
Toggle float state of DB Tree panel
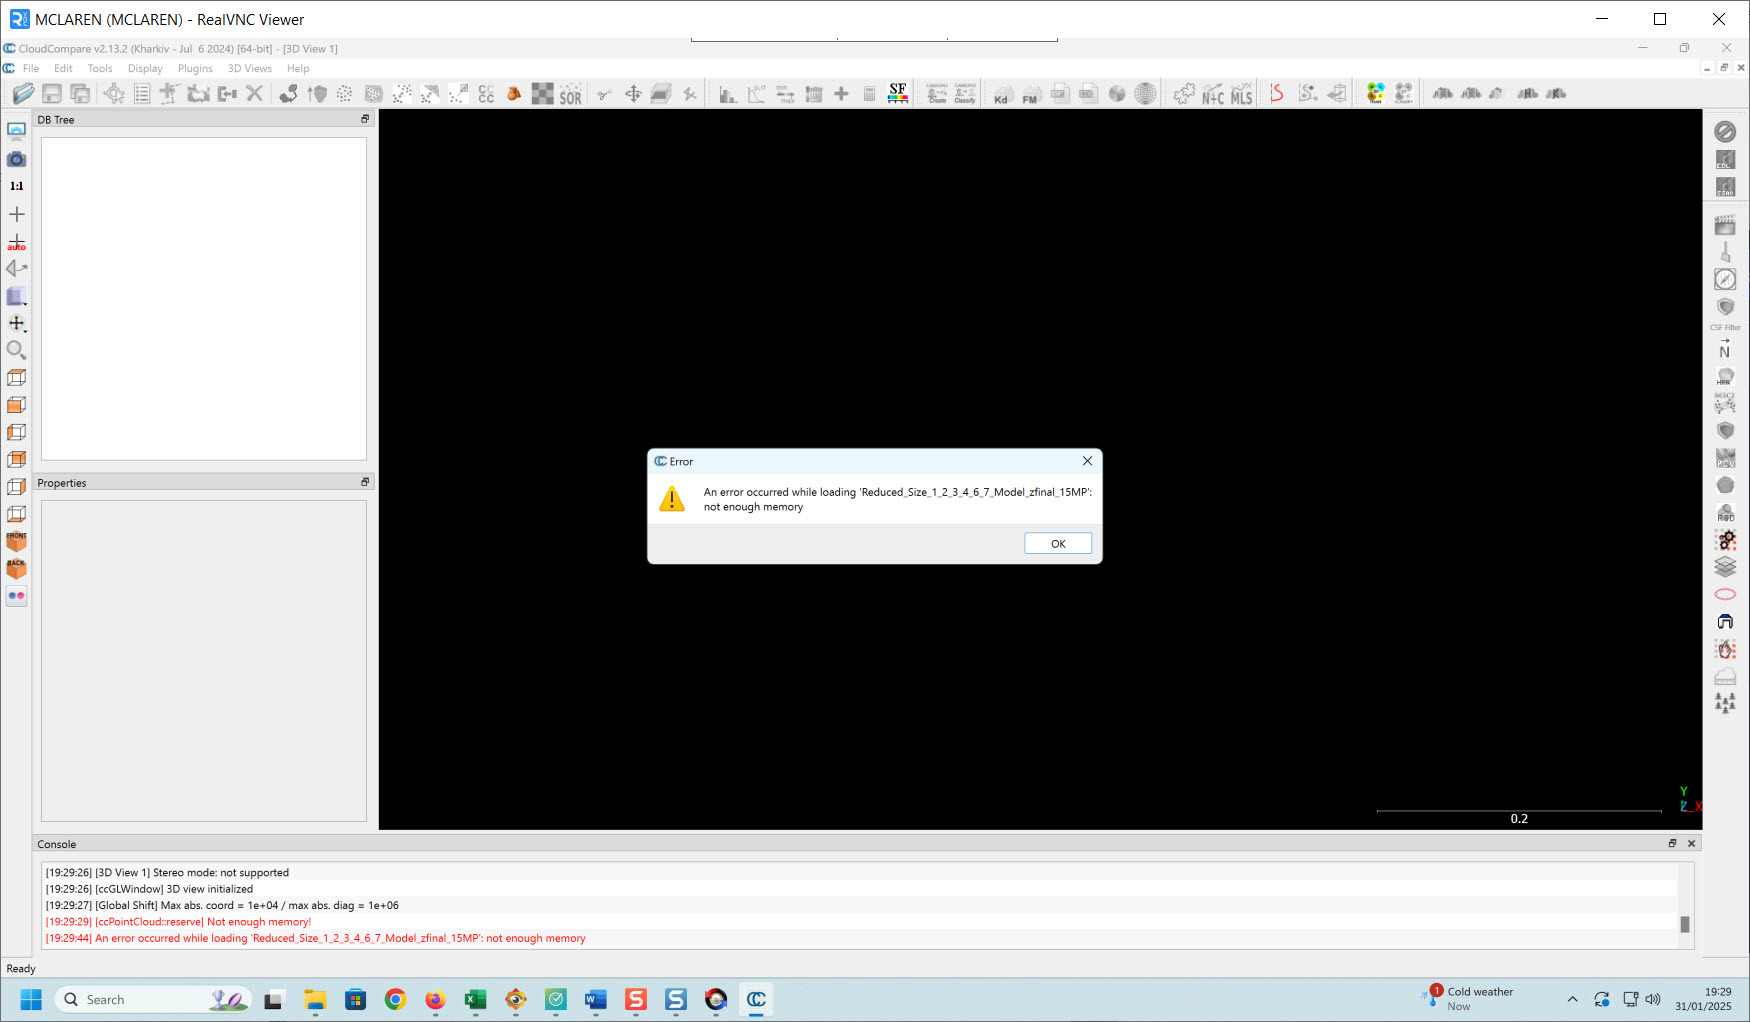365,119
